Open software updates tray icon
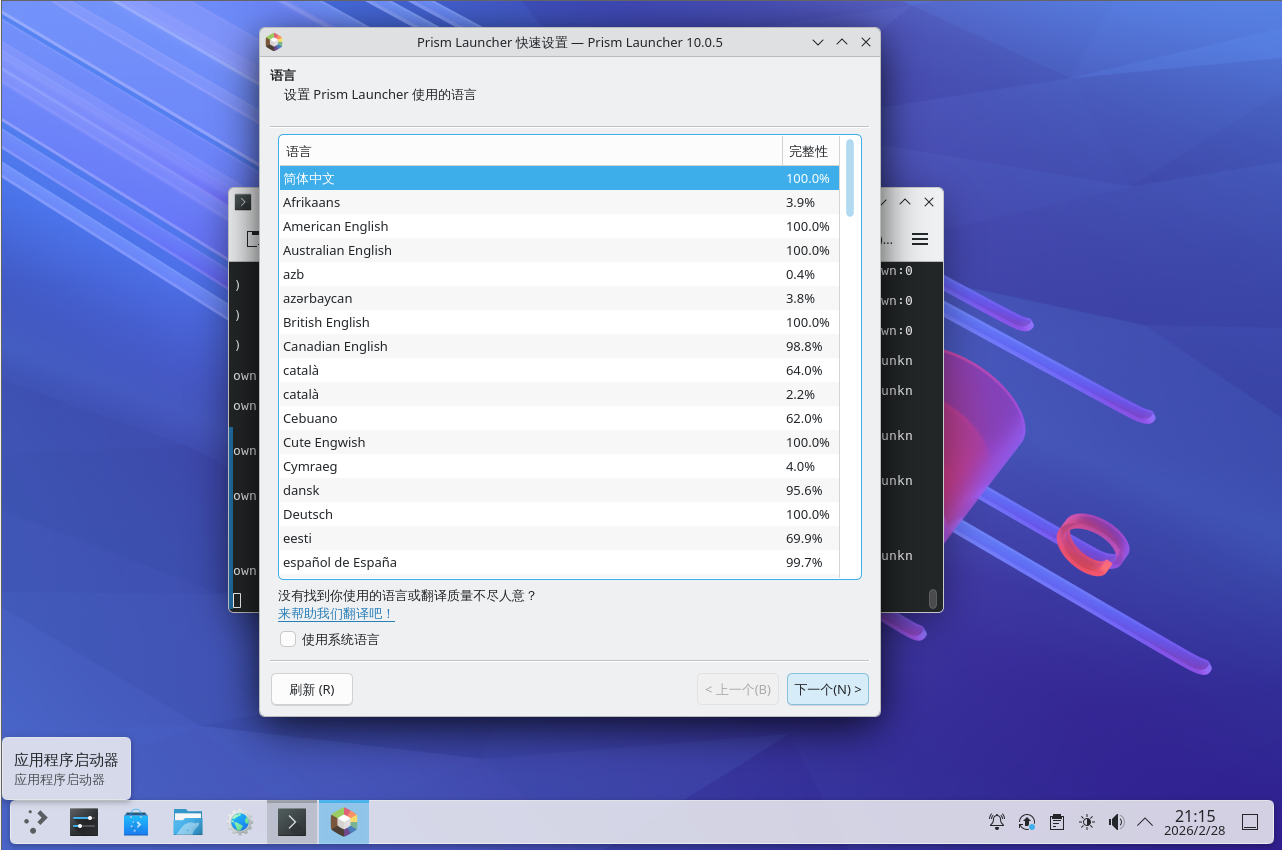1282x850 pixels. (x=1027, y=822)
